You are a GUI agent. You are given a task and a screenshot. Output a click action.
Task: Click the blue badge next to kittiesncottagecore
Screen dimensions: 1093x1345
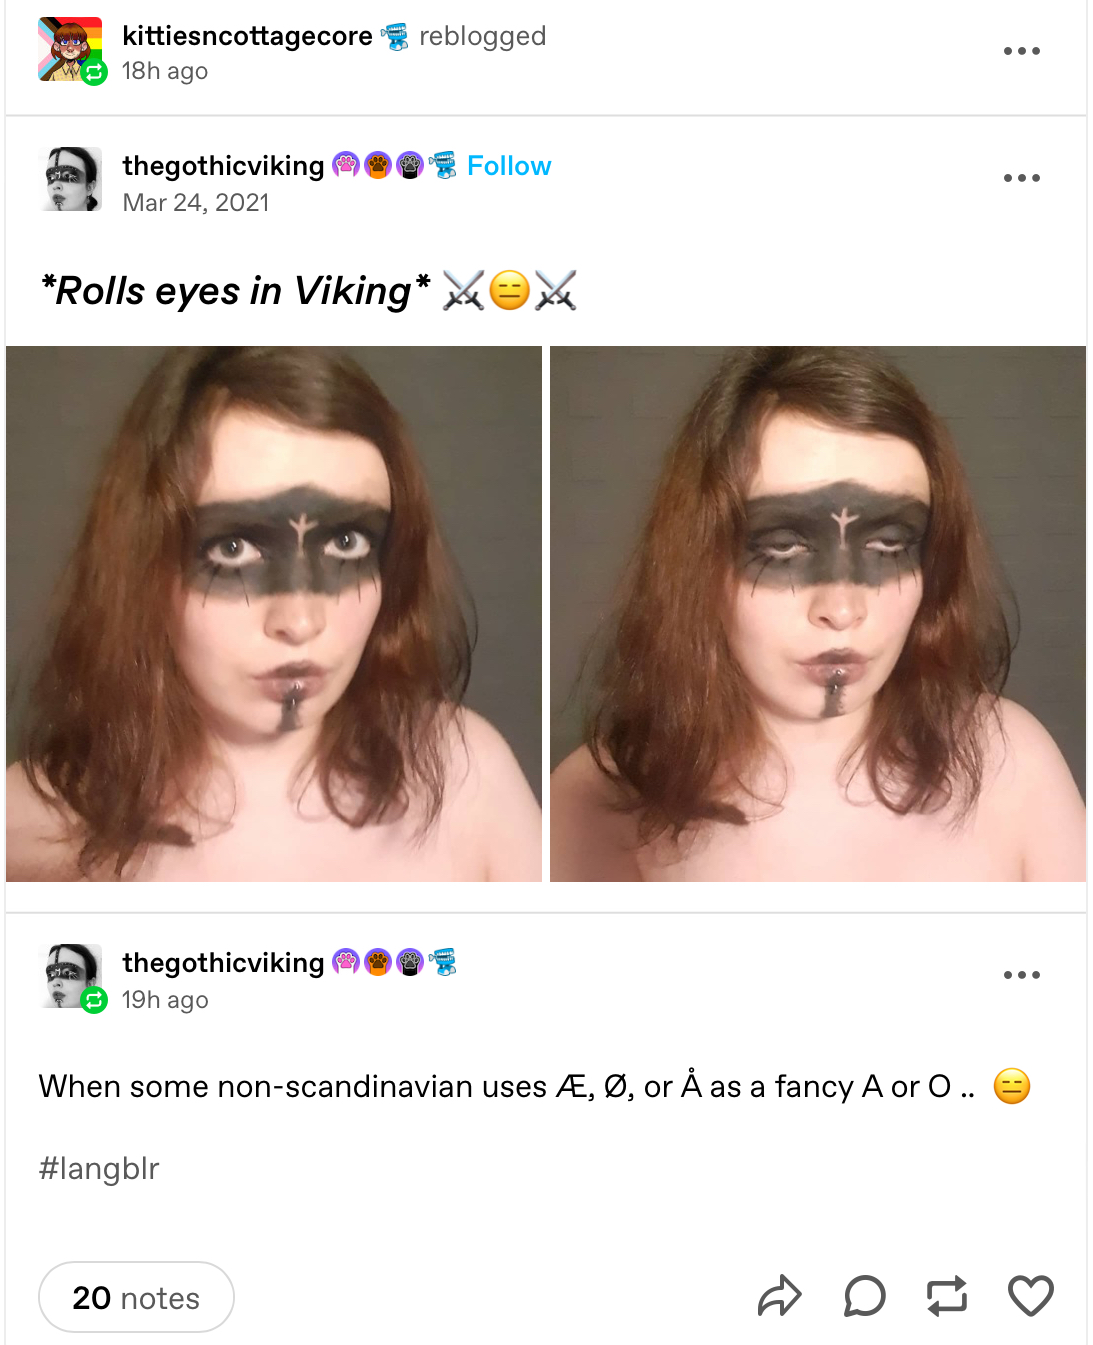395,37
